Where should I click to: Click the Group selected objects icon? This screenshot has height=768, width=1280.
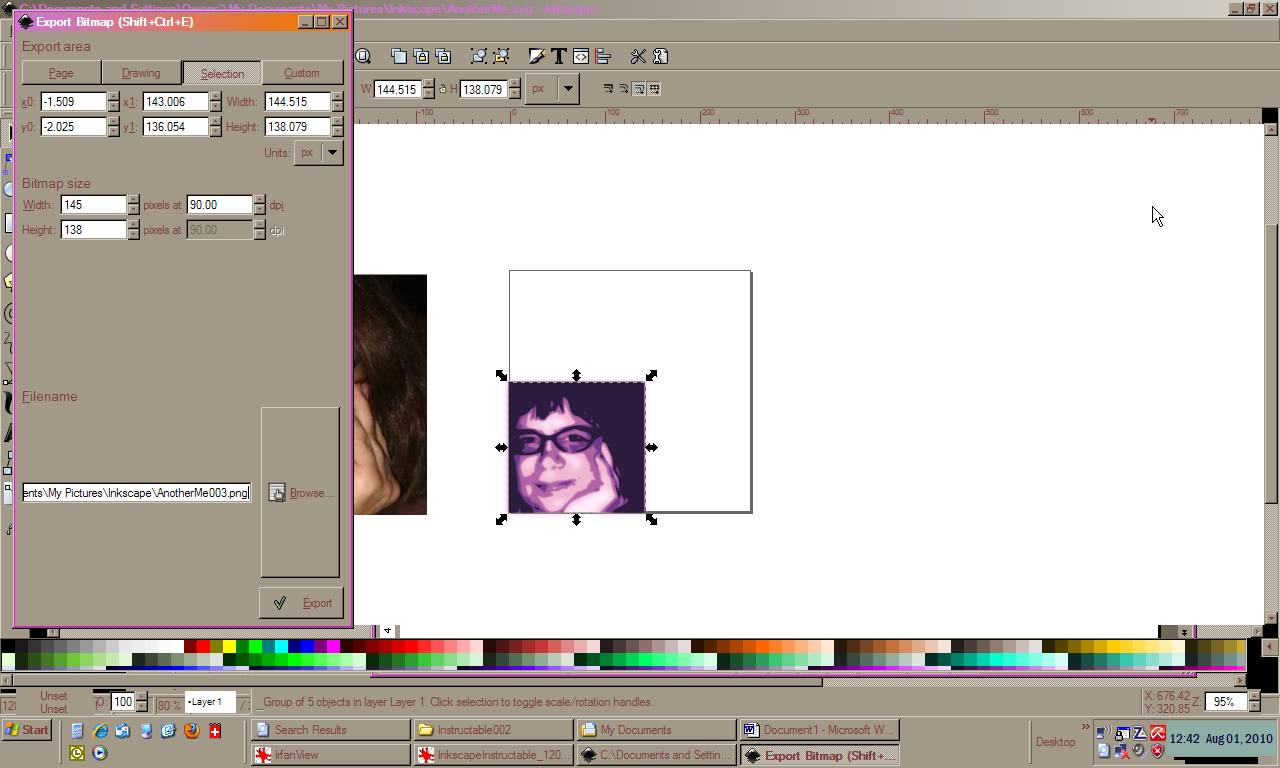pos(479,56)
